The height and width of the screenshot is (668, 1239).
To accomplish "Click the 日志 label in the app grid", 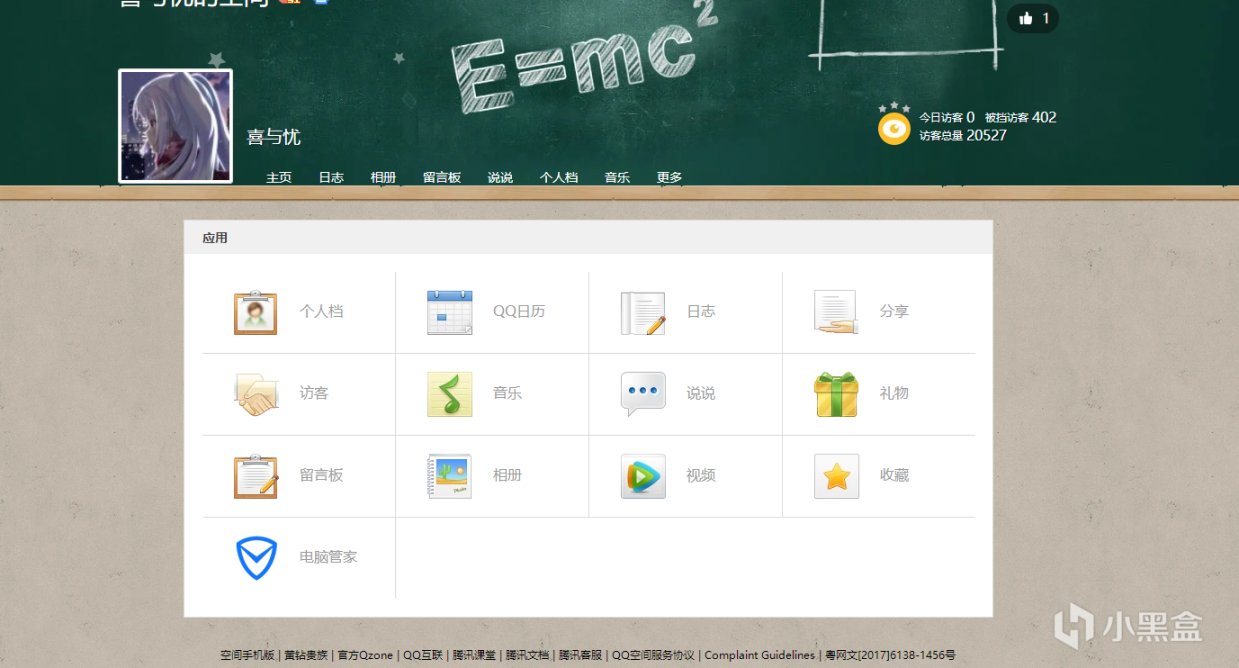I will coord(701,311).
